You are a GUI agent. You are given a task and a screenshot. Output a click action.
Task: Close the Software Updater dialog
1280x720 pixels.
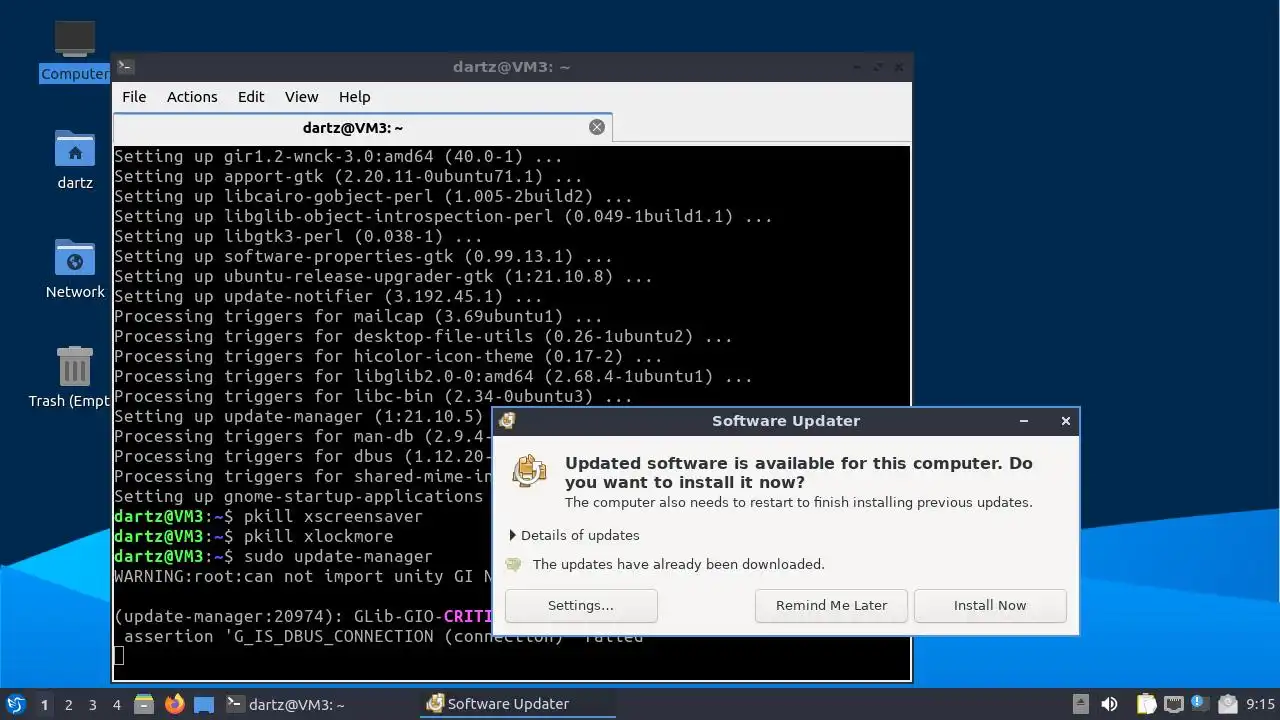[1066, 421]
